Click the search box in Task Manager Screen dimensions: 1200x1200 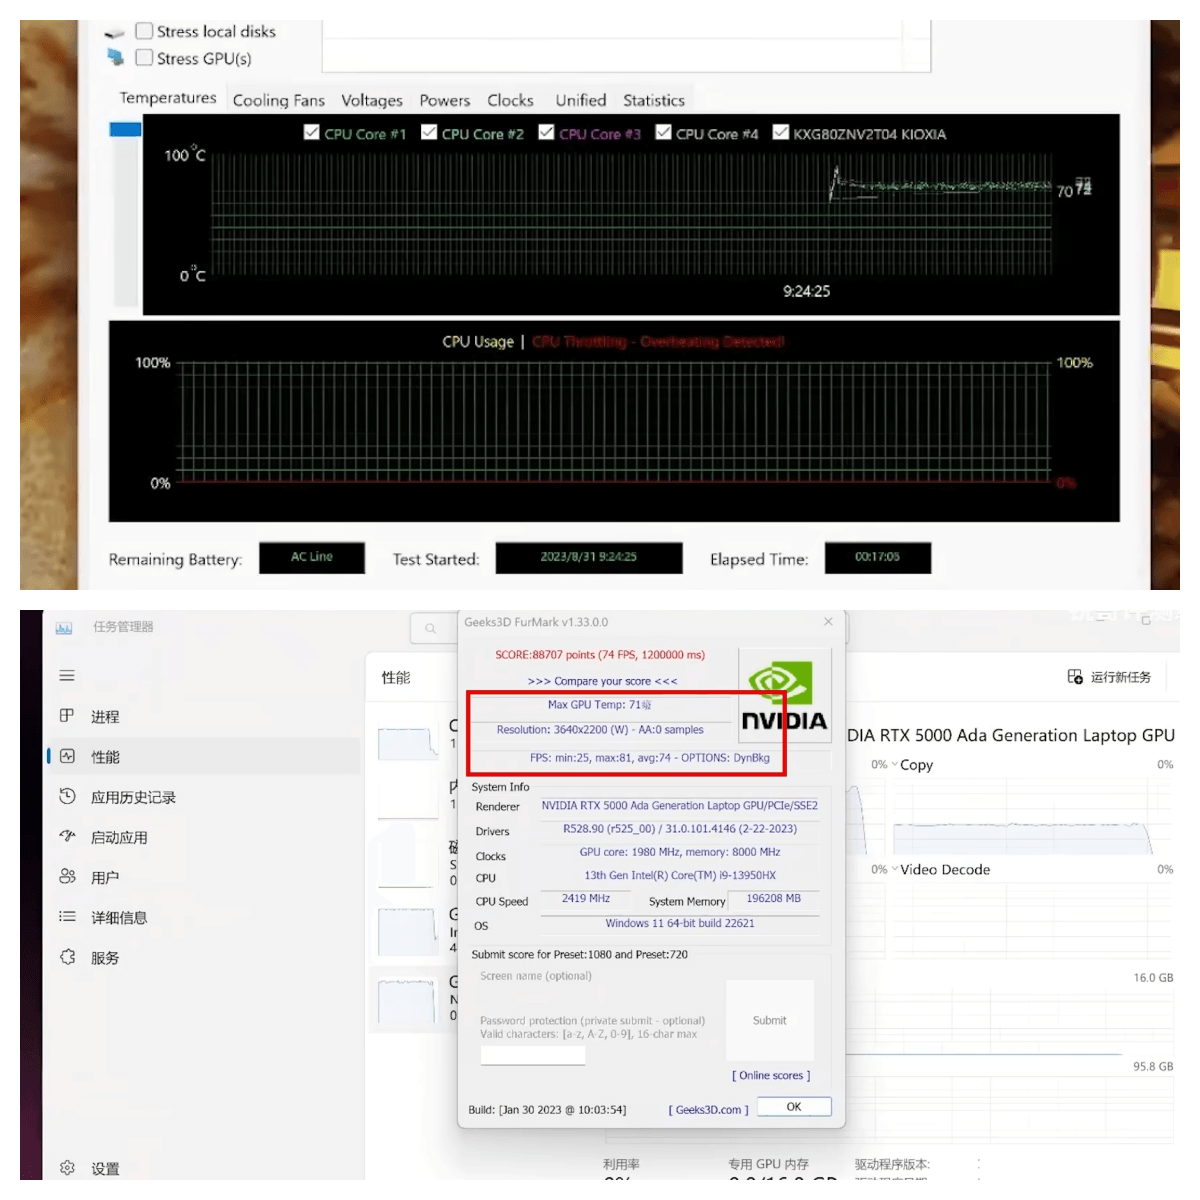tap(433, 628)
